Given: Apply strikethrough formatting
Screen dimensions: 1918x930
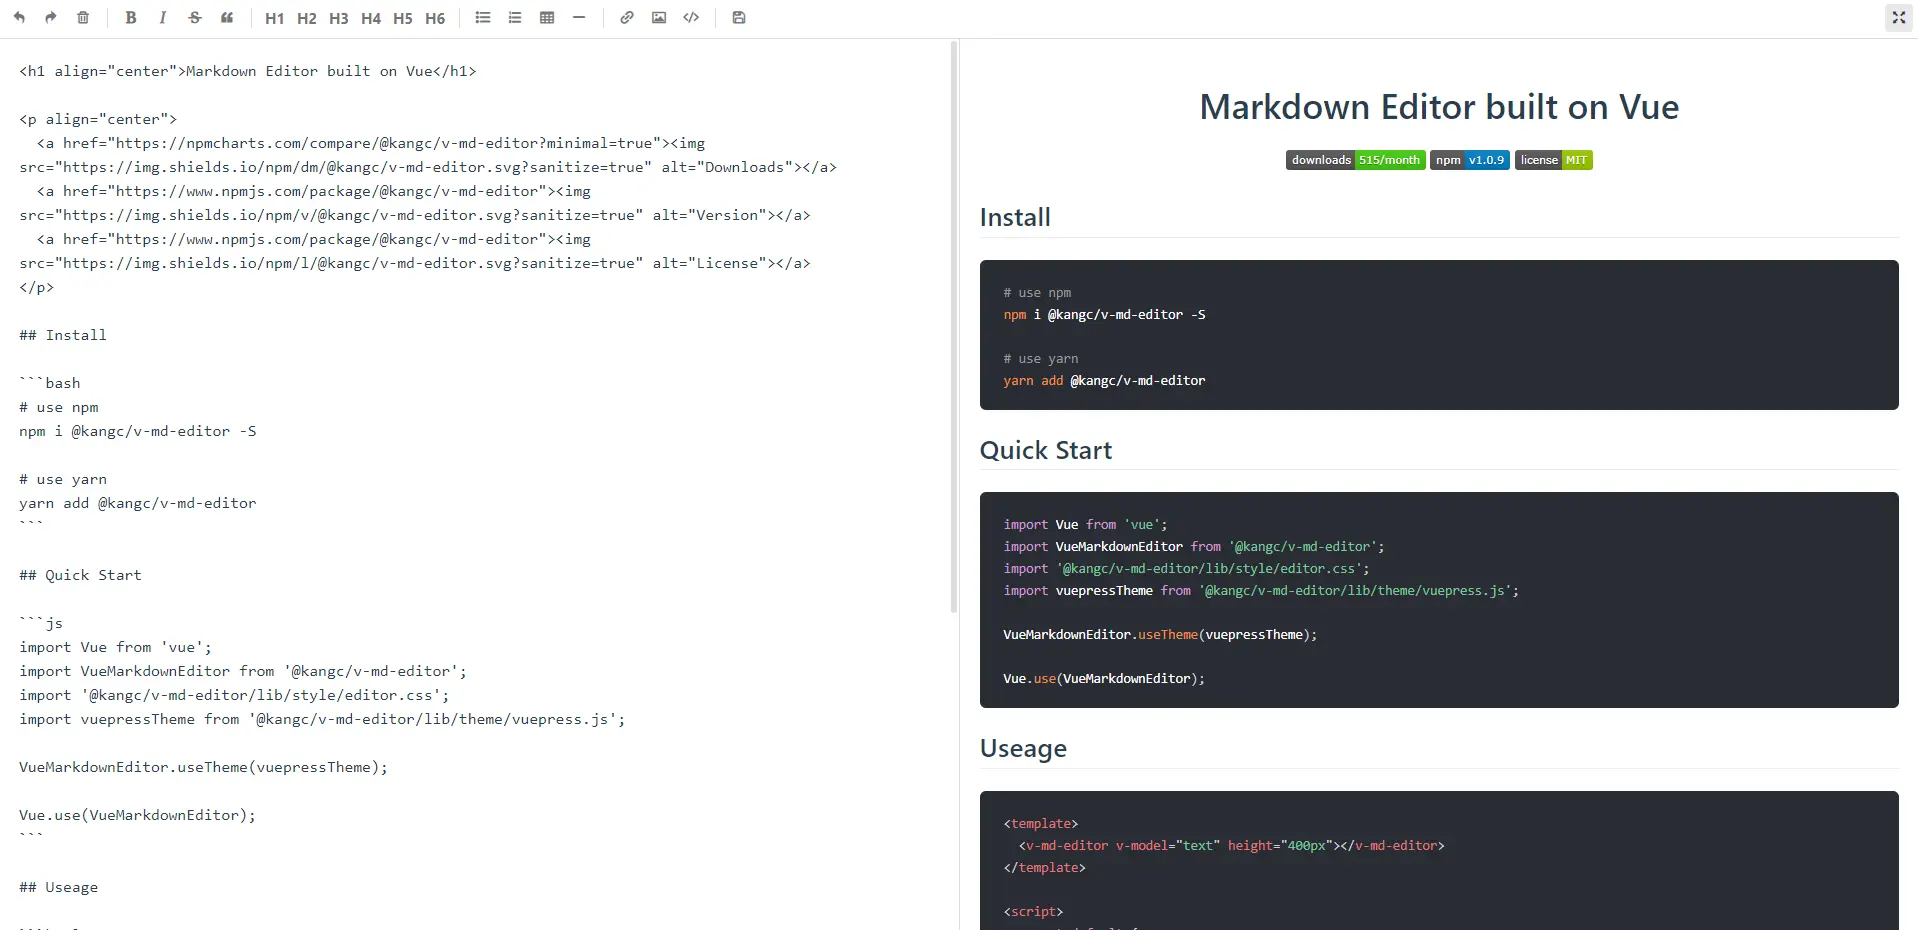Looking at the screenshot, I should 195,18.
